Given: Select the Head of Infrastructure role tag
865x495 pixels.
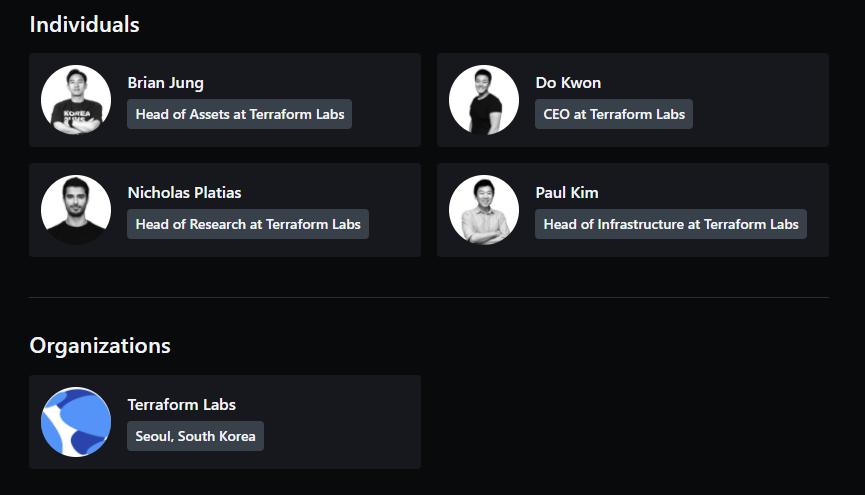Looking at the screenshot, I should [671, 224].
